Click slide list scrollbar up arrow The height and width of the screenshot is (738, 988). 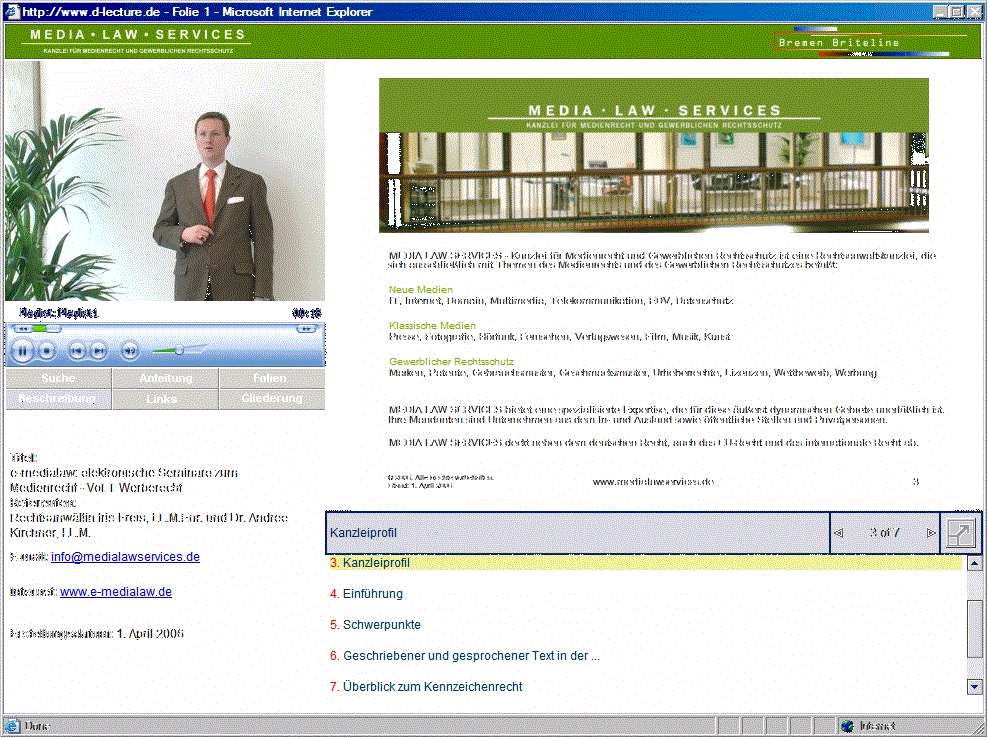point(974,563)
